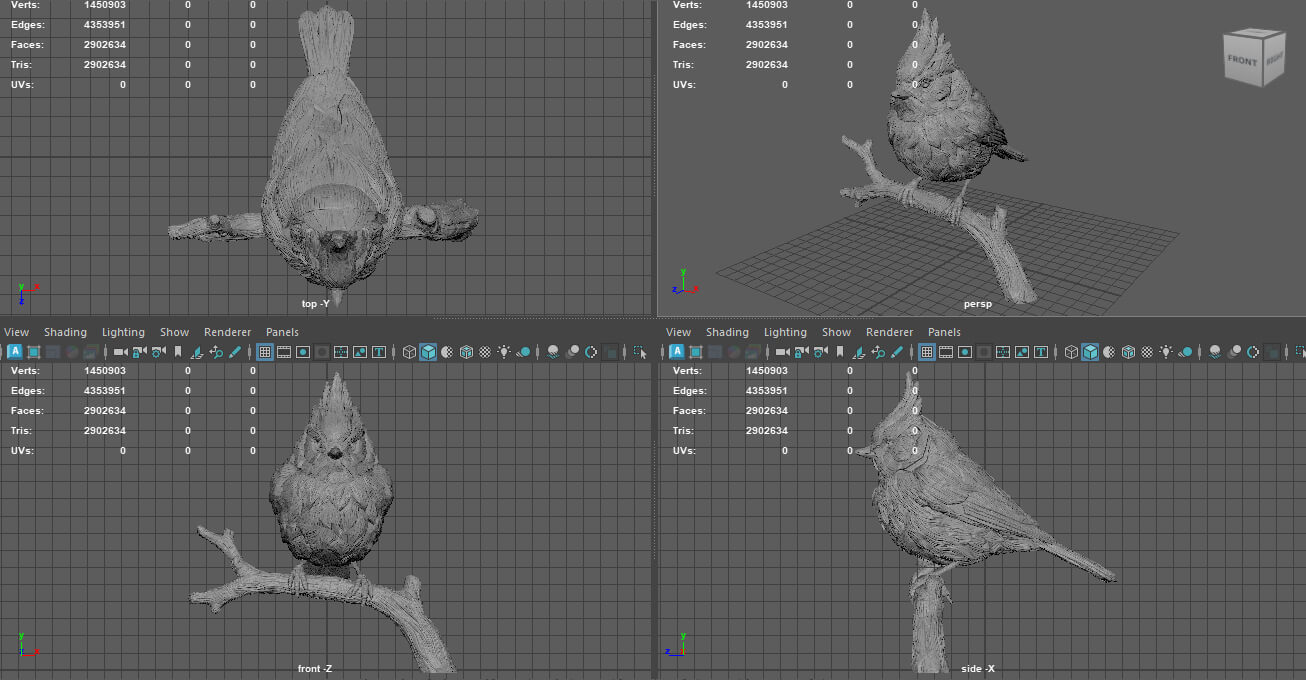
Task: Click 'persp' camera label in perspective view
Action: point(977,303)
